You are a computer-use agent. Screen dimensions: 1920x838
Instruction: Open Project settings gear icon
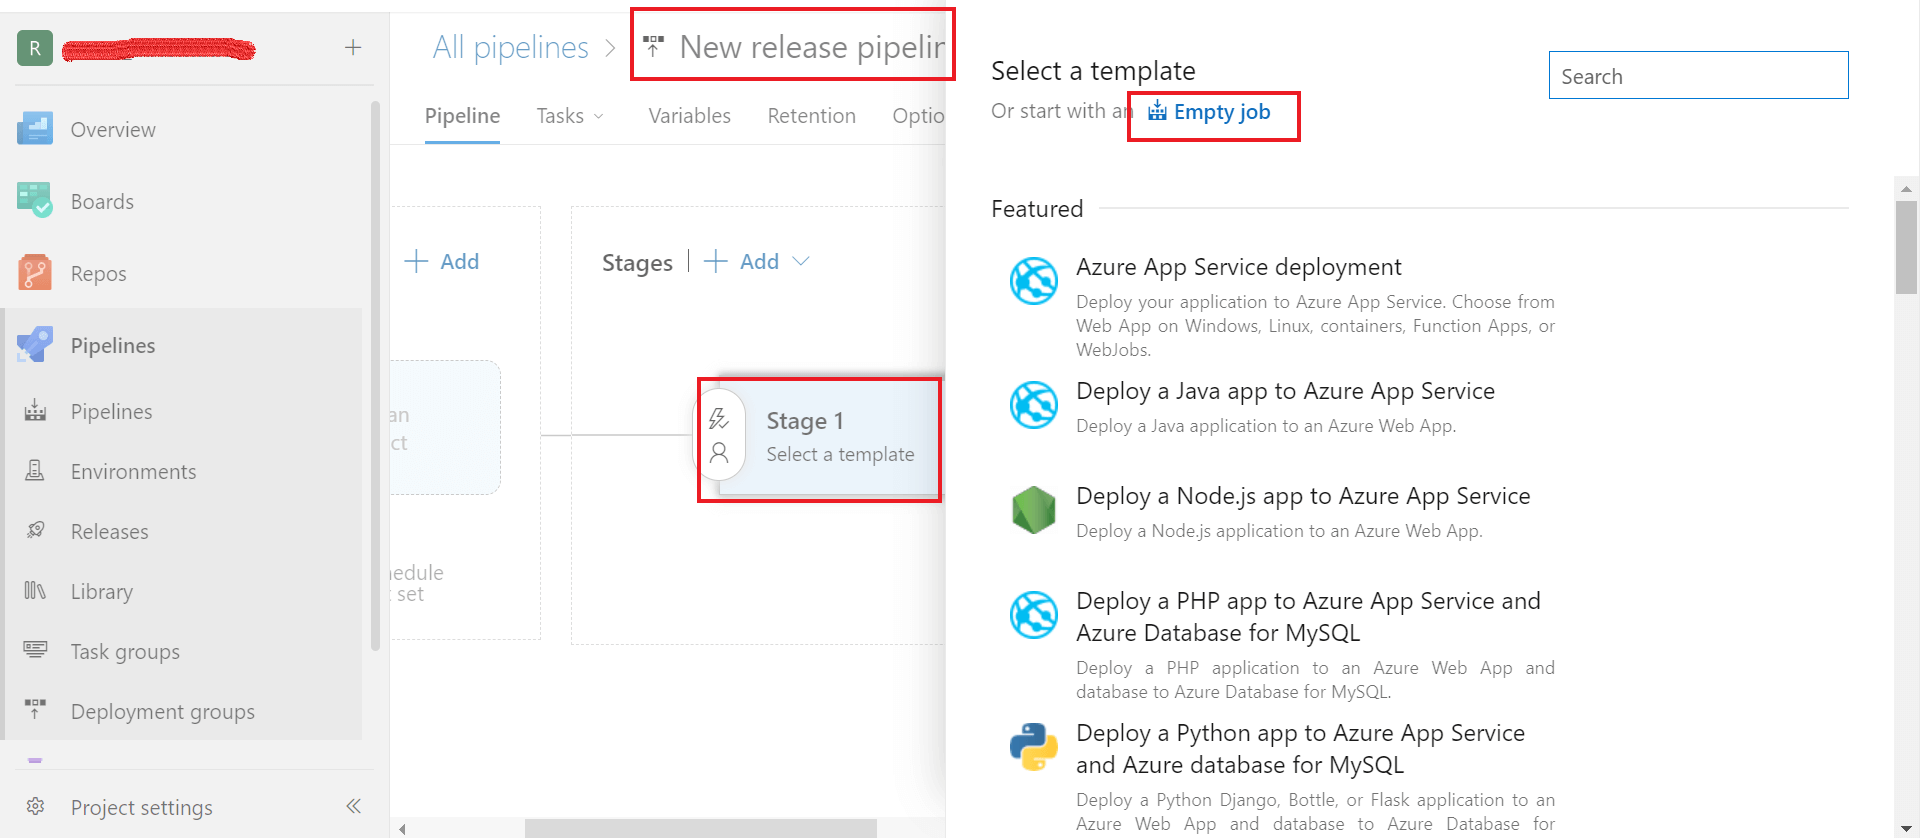pos(35,807)
